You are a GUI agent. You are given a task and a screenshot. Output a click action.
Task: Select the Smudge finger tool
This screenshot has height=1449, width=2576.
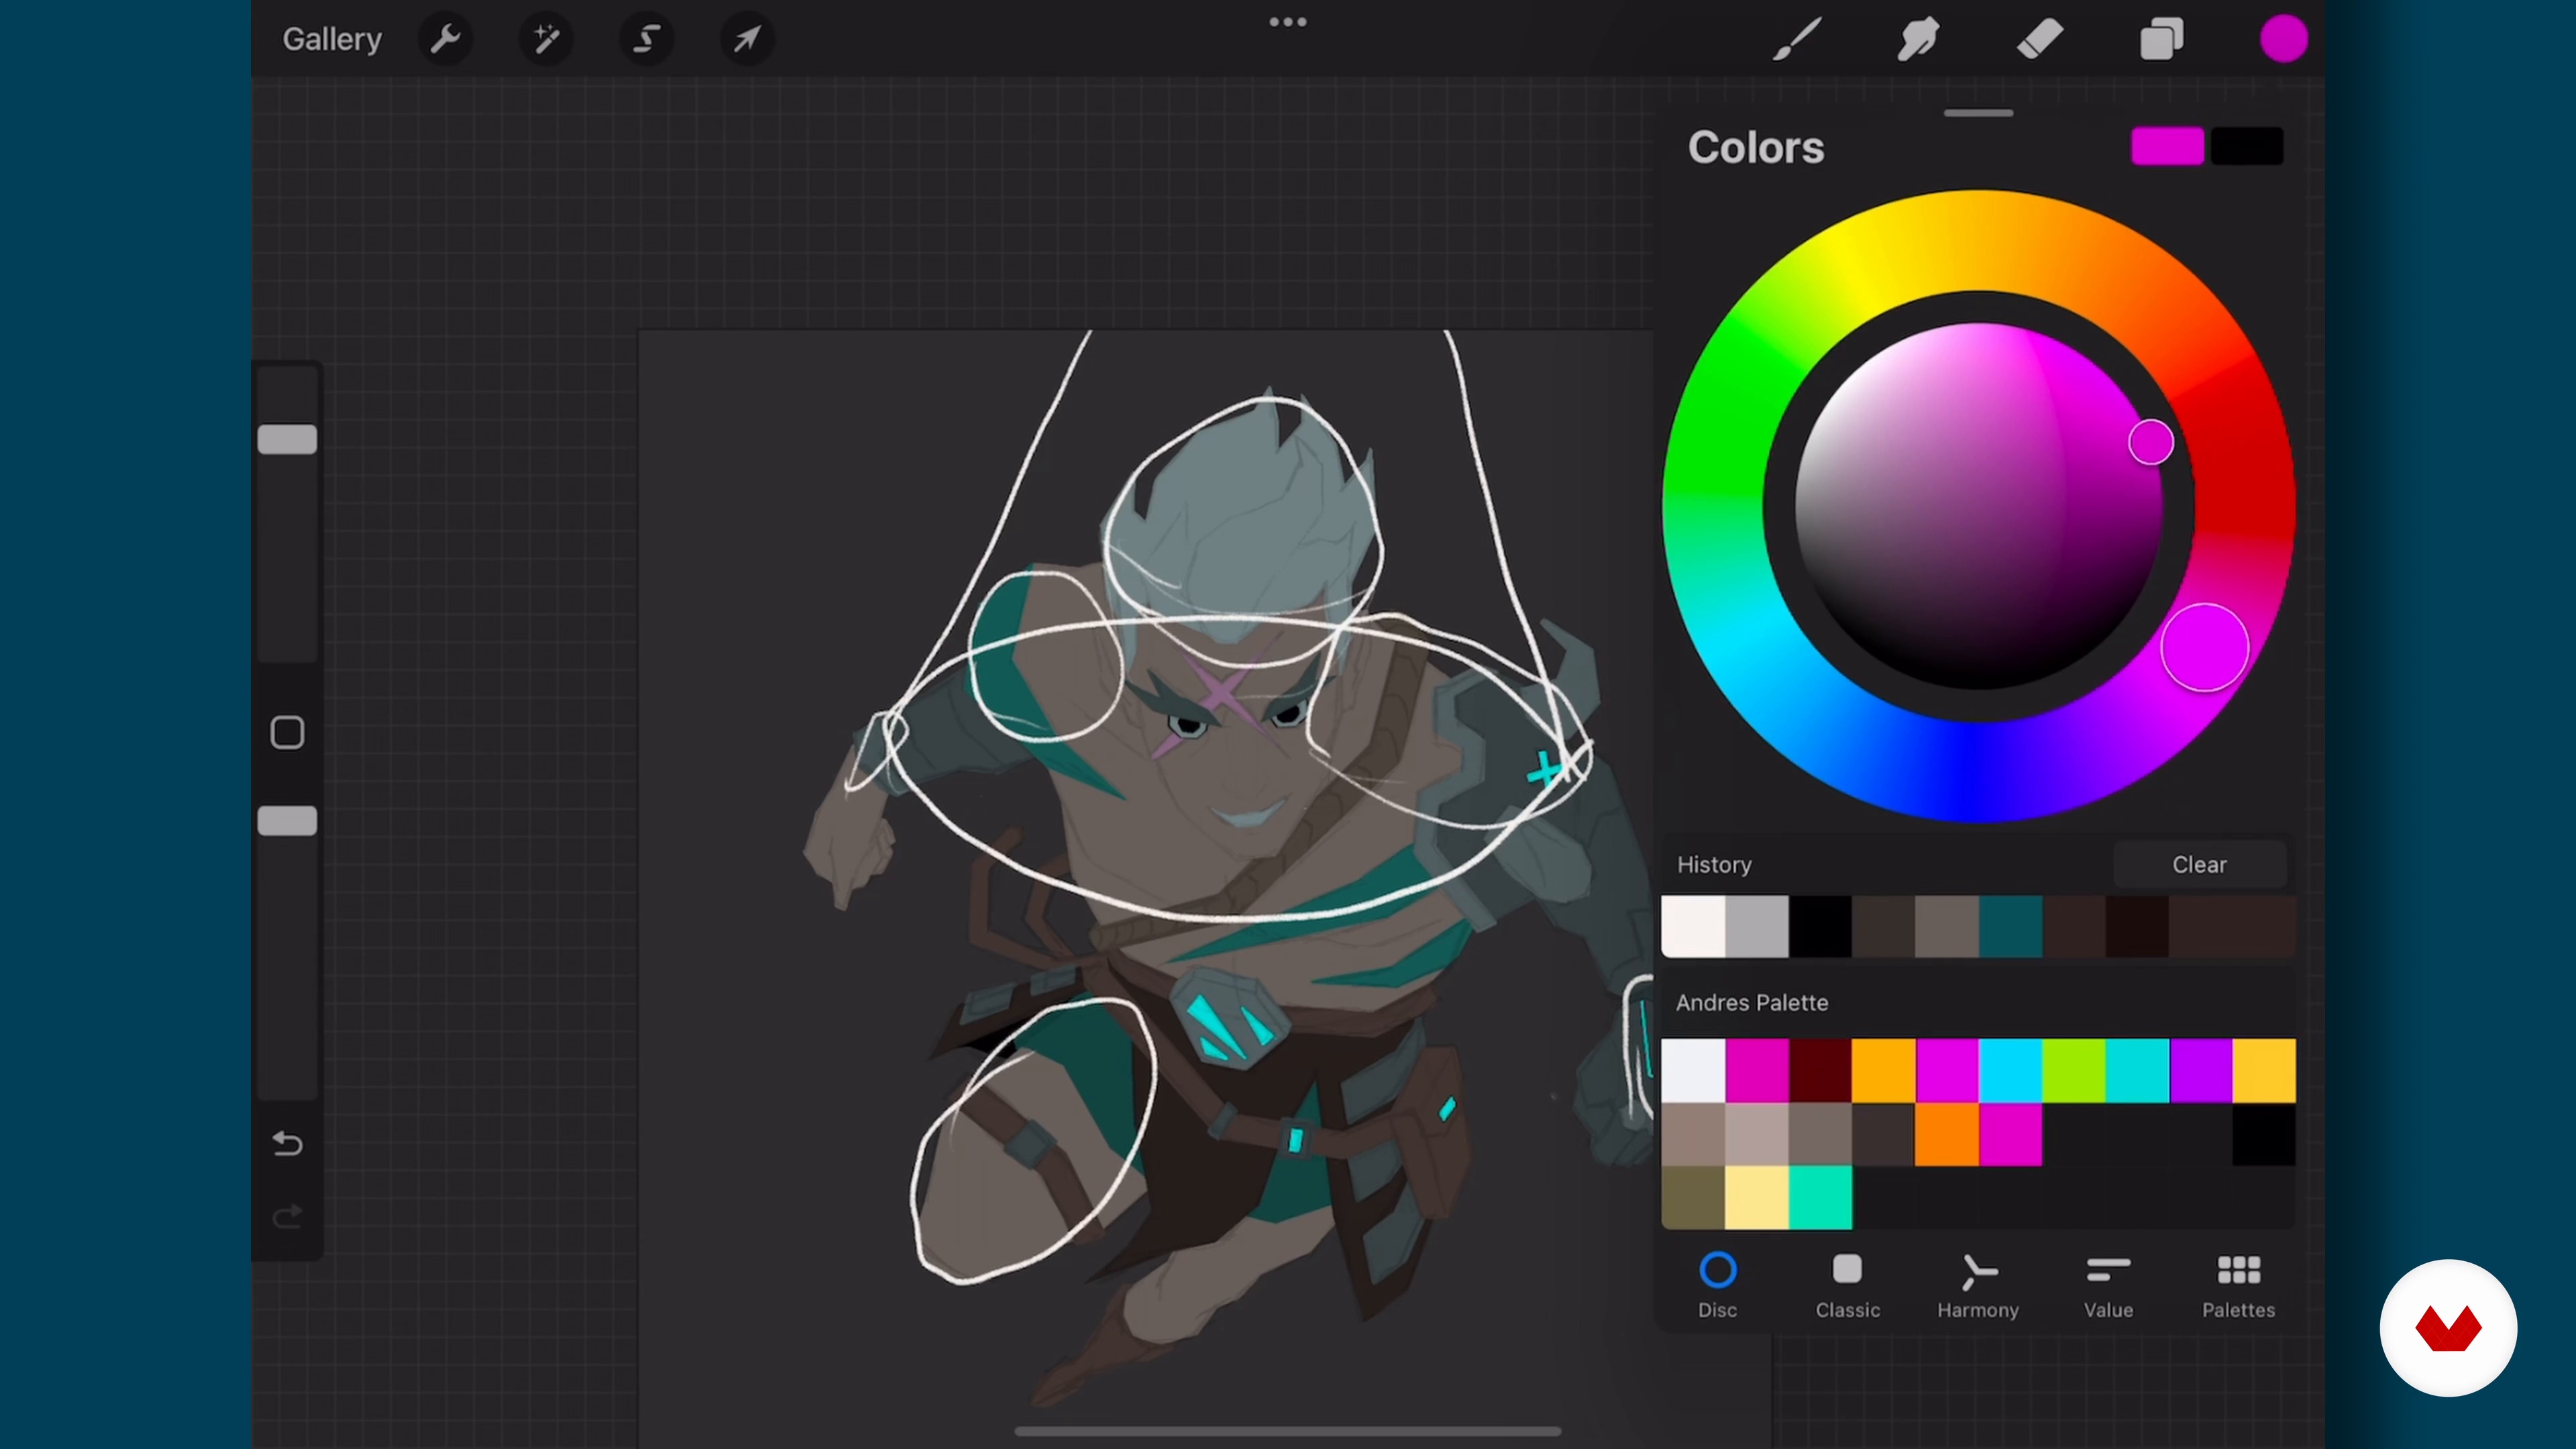(1918, 39)
